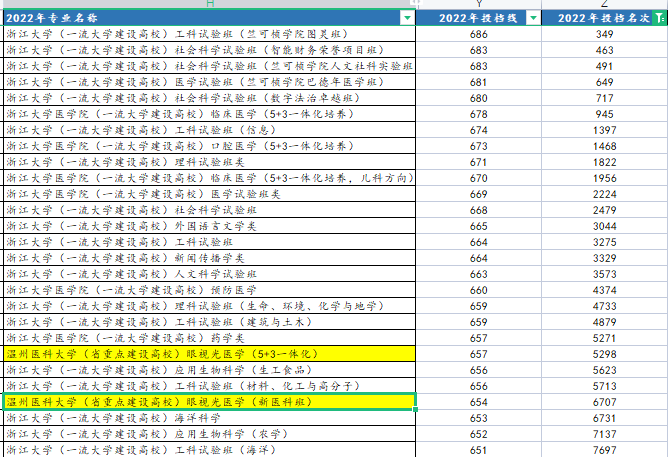The height and width of the screenshot is (457, 668).
Task: Select the score cell showing 678
Action: click(x=478, y=114)
